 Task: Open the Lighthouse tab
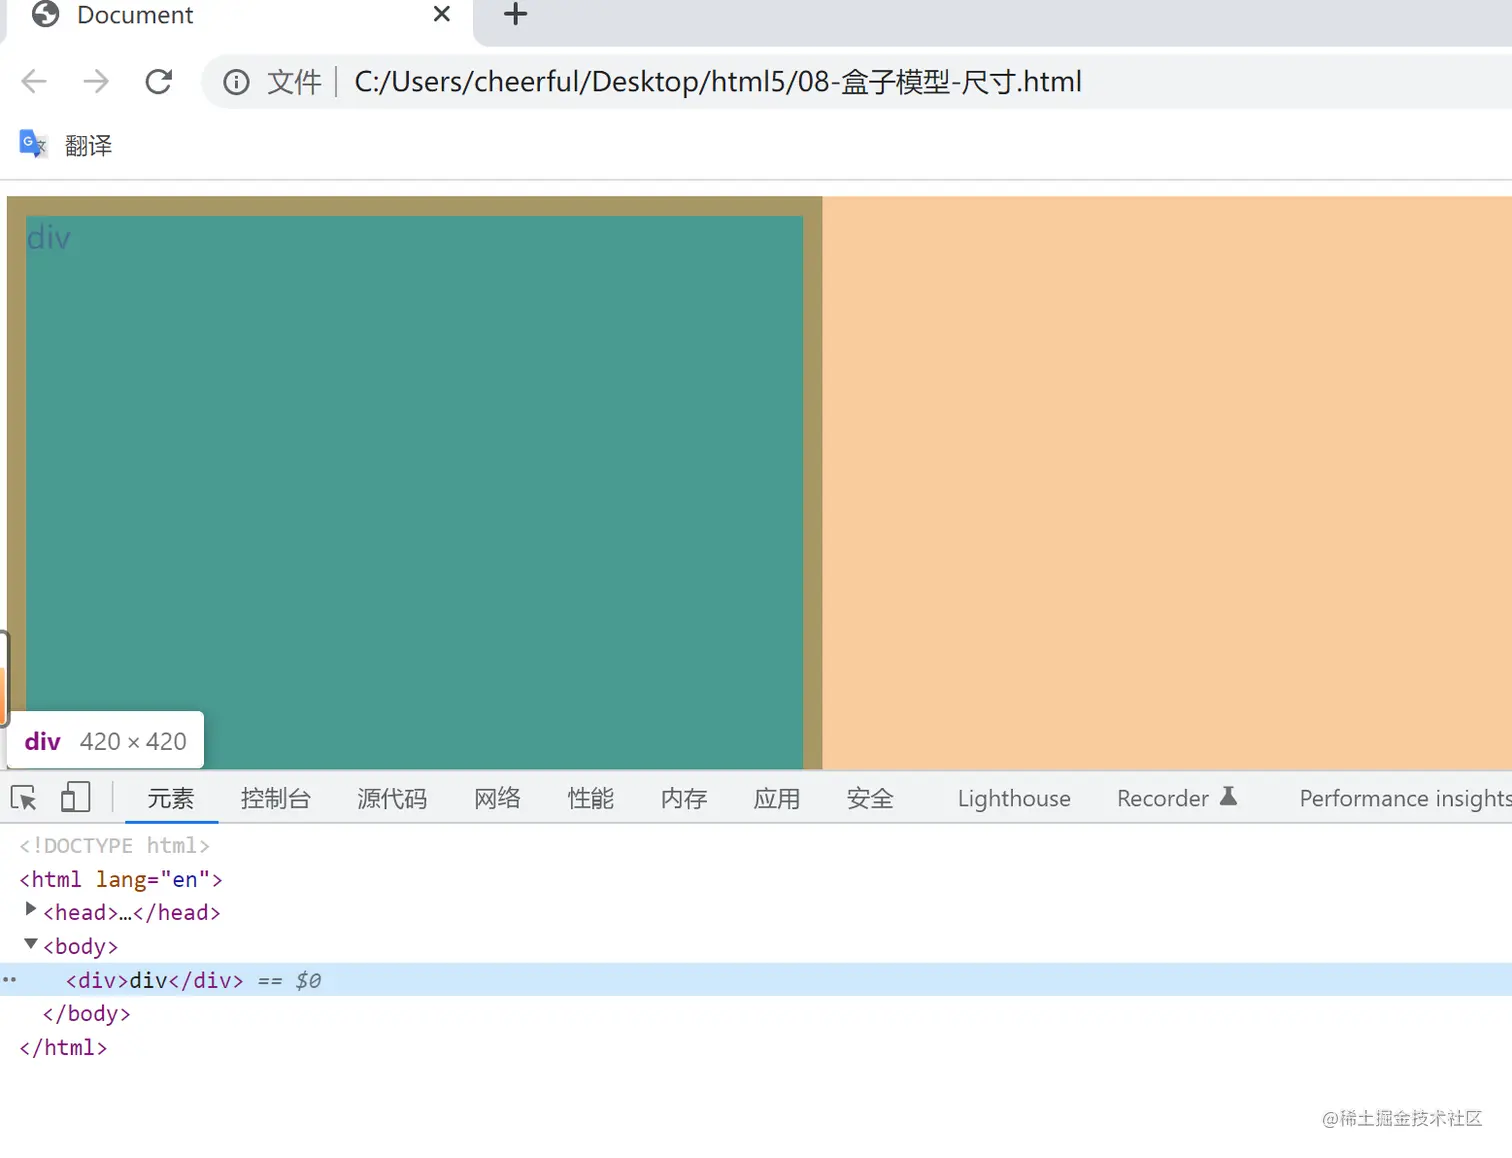(1014, 798)
